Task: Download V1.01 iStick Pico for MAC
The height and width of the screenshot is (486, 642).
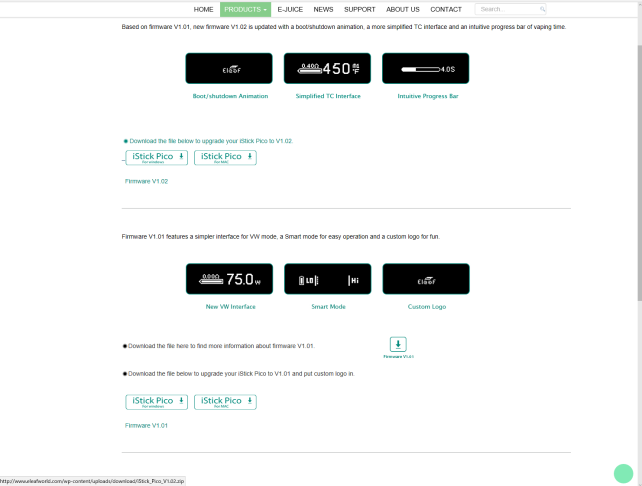Action: [x=225, y=402]
